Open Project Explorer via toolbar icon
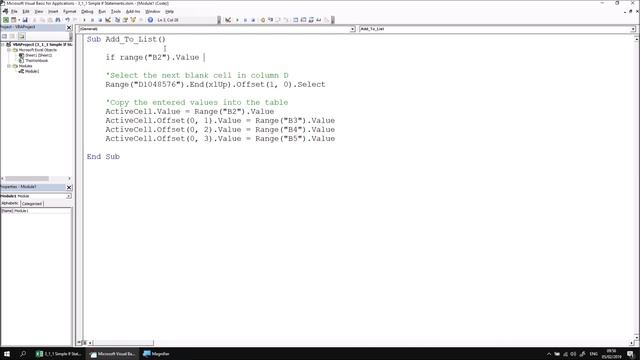Viewport: 640px width, 360px height. (117, 20)
